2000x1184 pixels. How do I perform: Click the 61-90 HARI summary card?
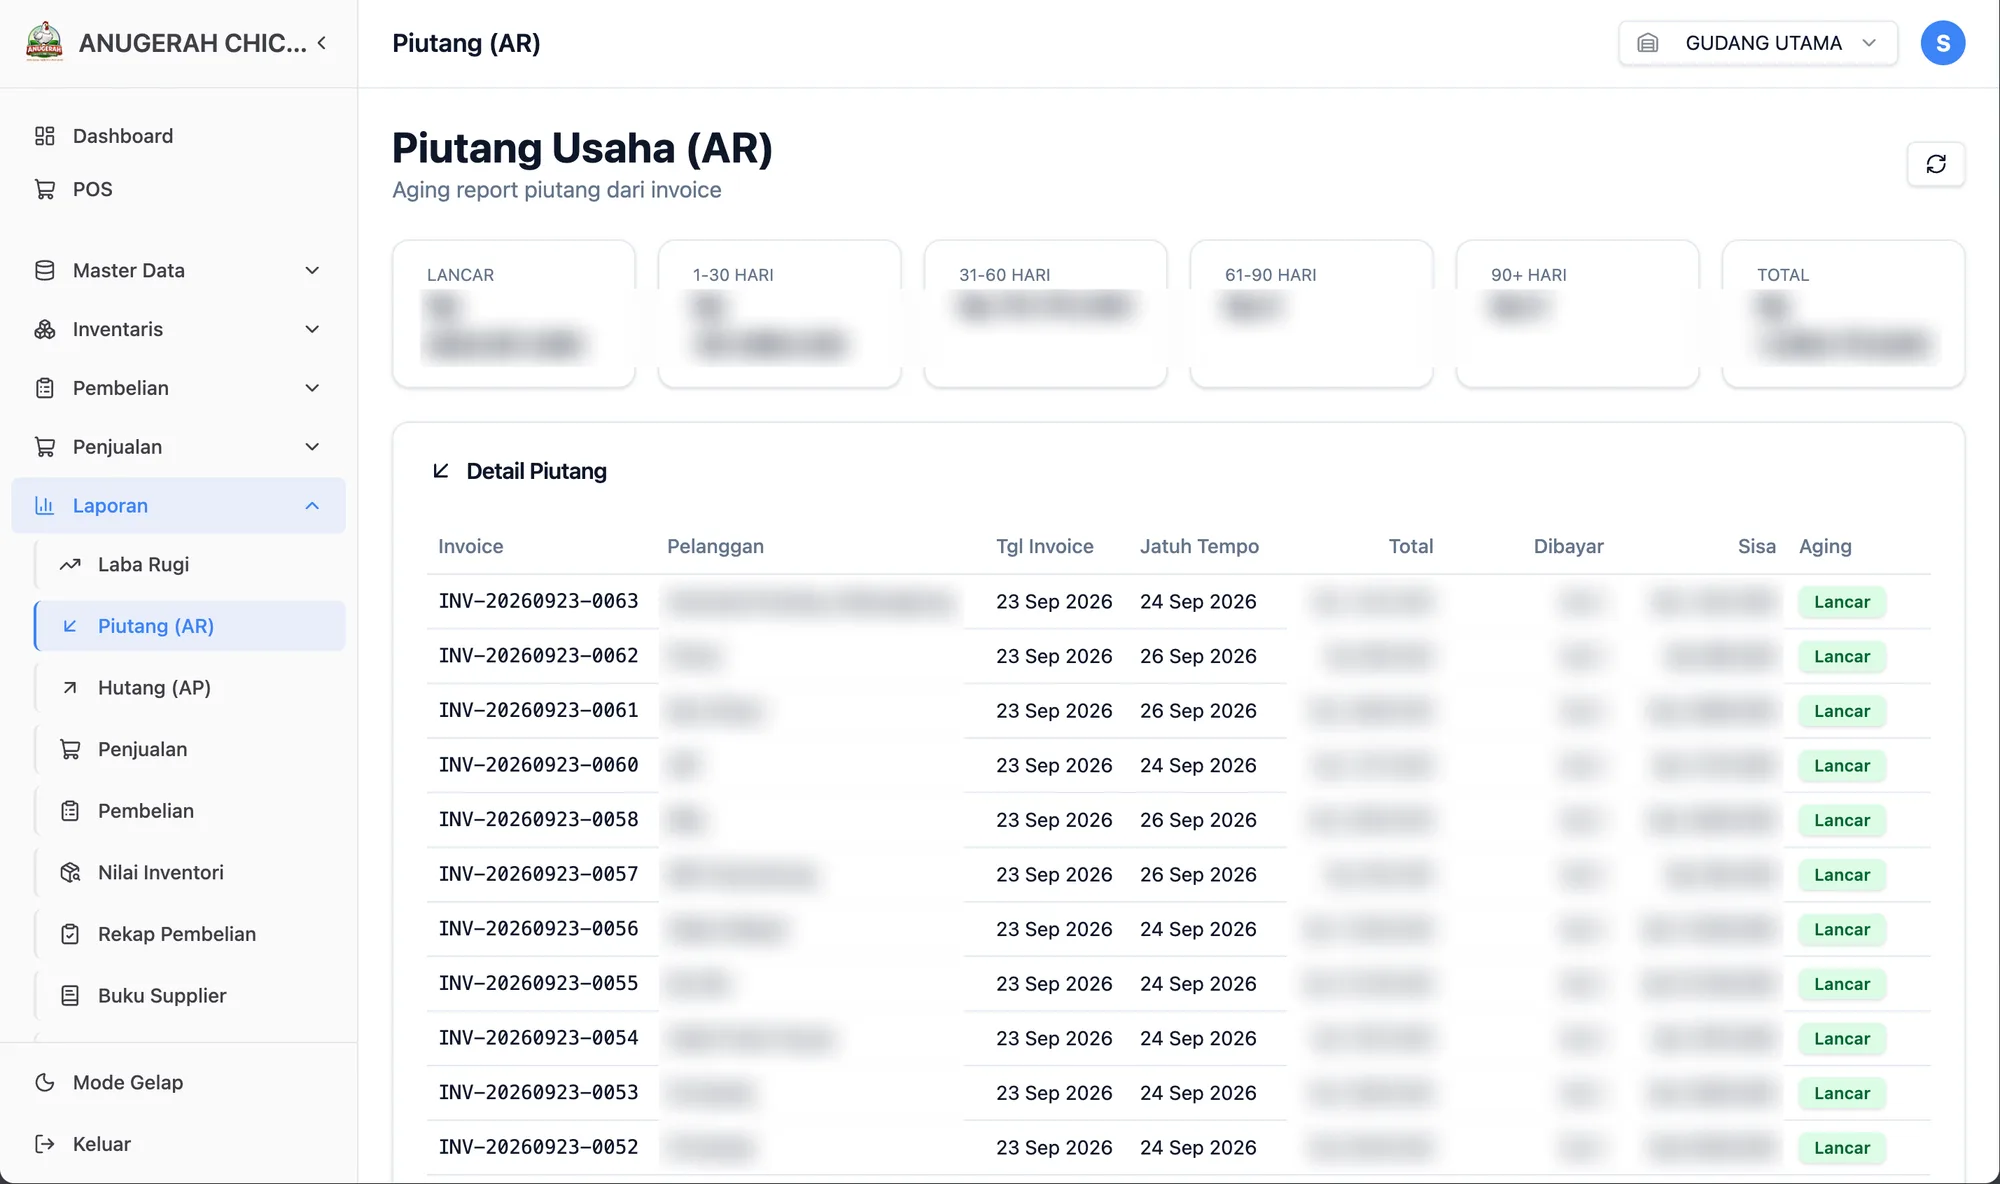pos(1312,313)
